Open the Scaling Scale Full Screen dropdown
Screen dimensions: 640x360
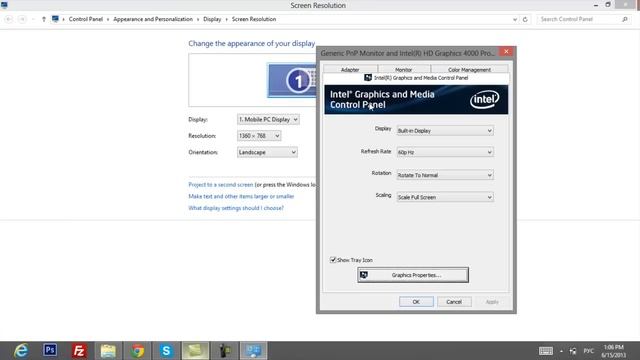click(x=445, y=197)
